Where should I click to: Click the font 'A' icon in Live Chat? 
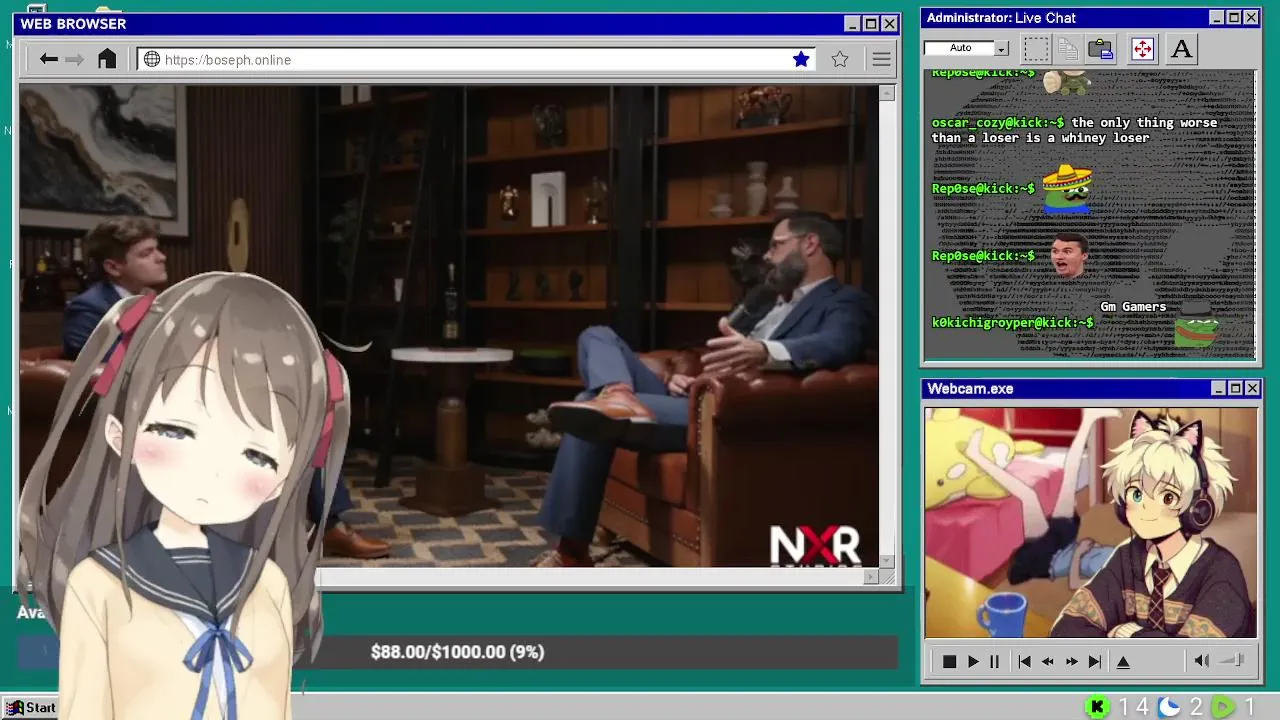1181,48
